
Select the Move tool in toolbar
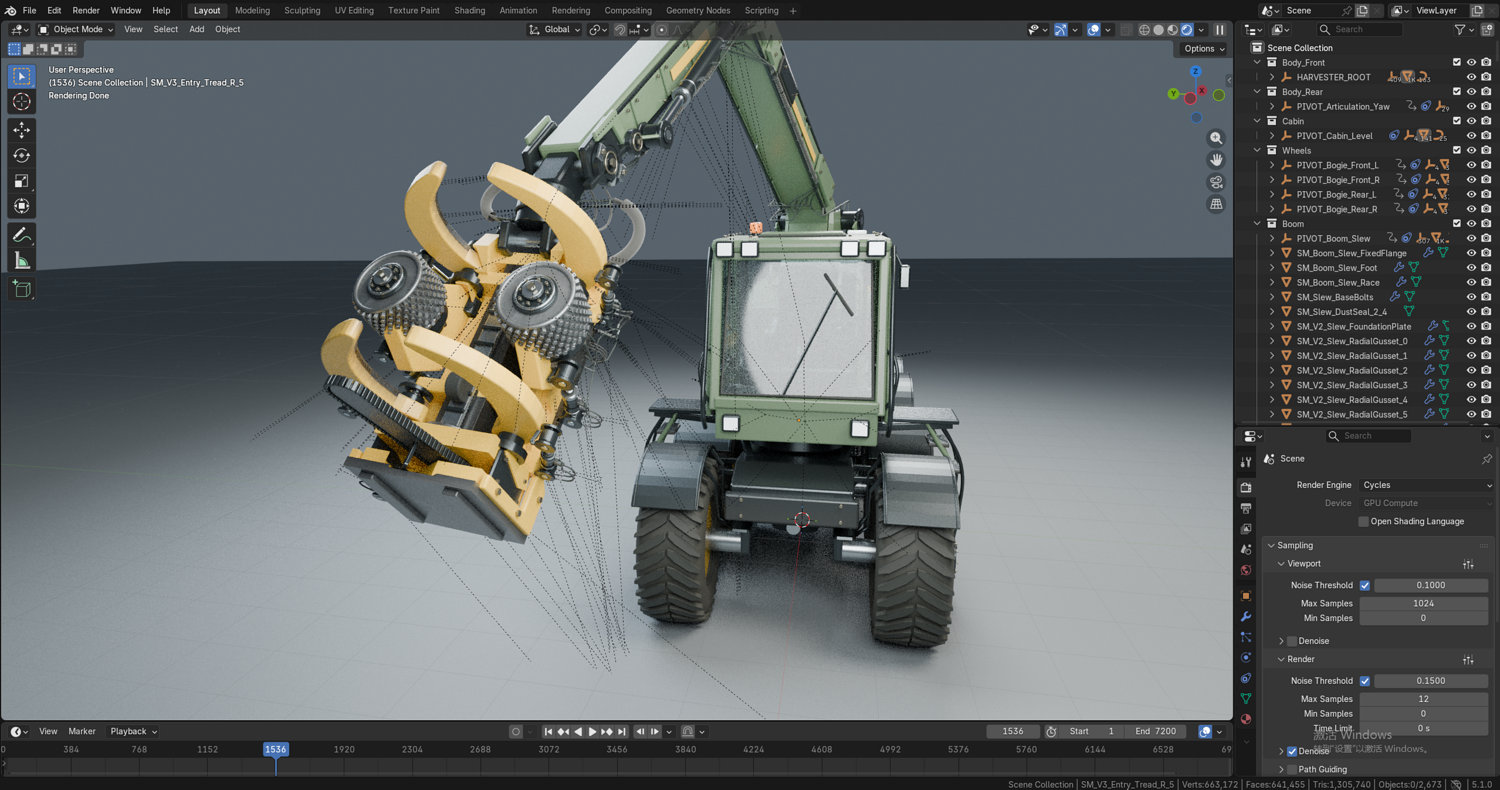(21, 130)
